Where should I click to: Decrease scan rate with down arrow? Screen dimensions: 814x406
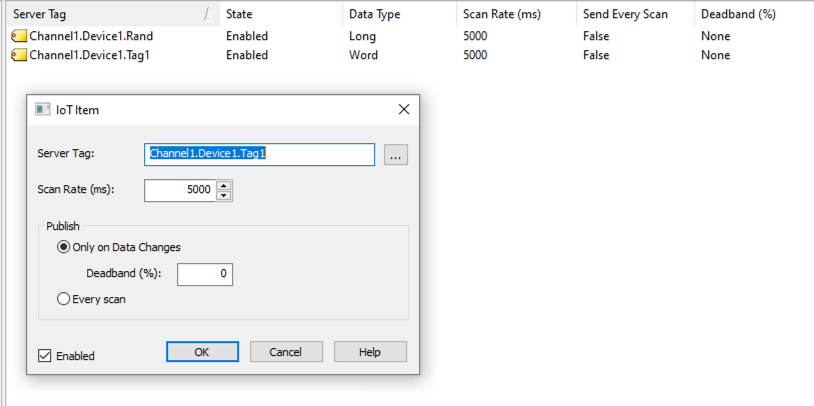pos(224,195)
